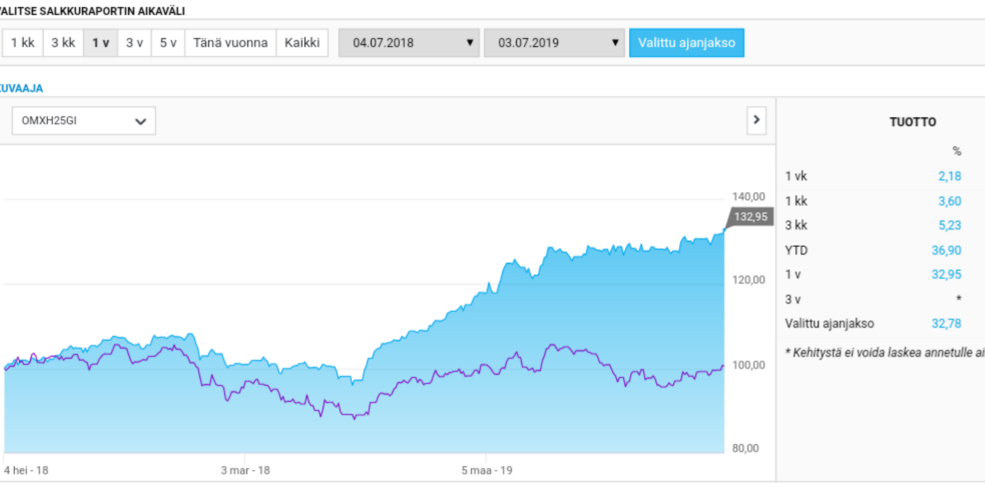This screenshot has height=490, width=985.
Task: Click the YTD return value 36,90
Action: (x=947, y=250)
